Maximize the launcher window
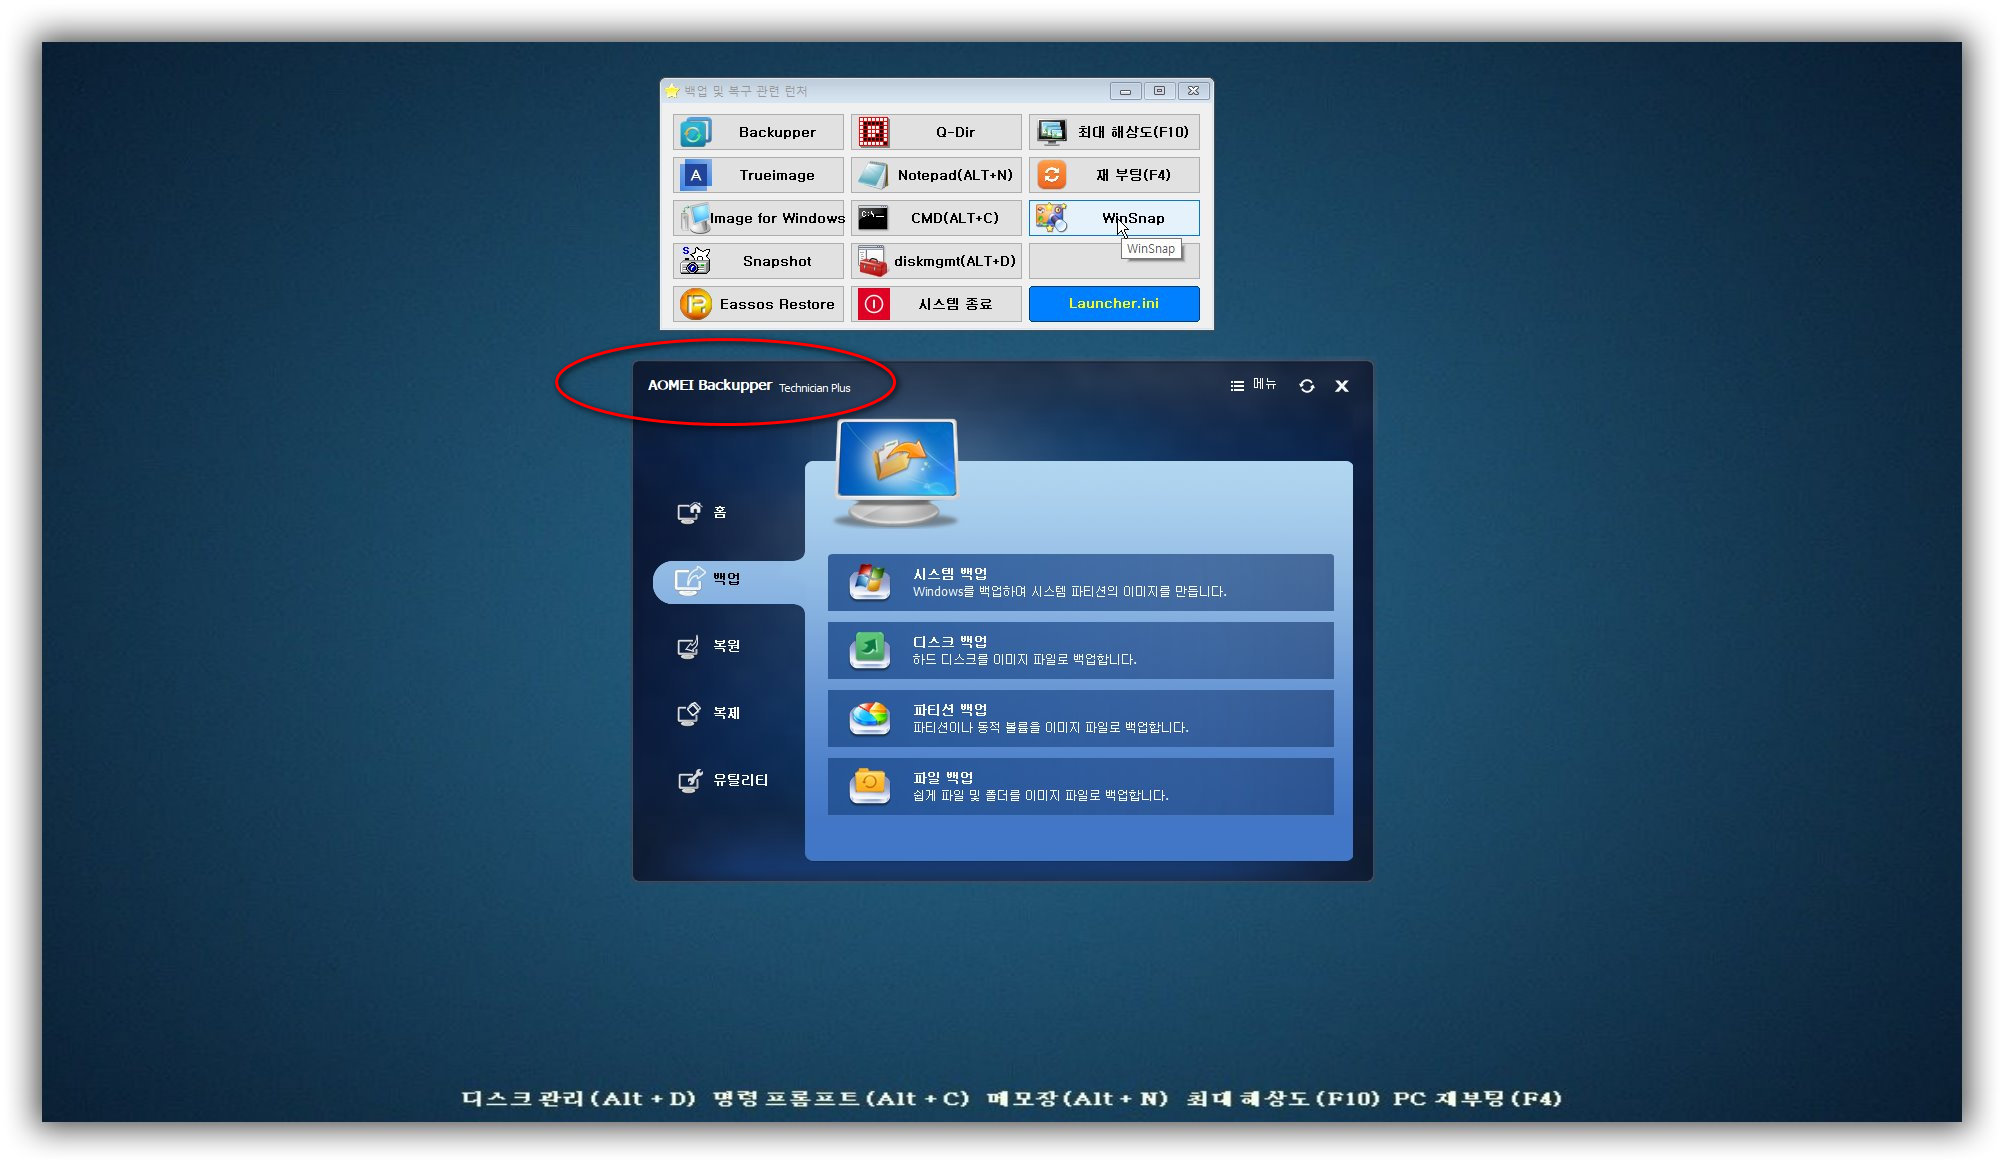 [1159, 91]
